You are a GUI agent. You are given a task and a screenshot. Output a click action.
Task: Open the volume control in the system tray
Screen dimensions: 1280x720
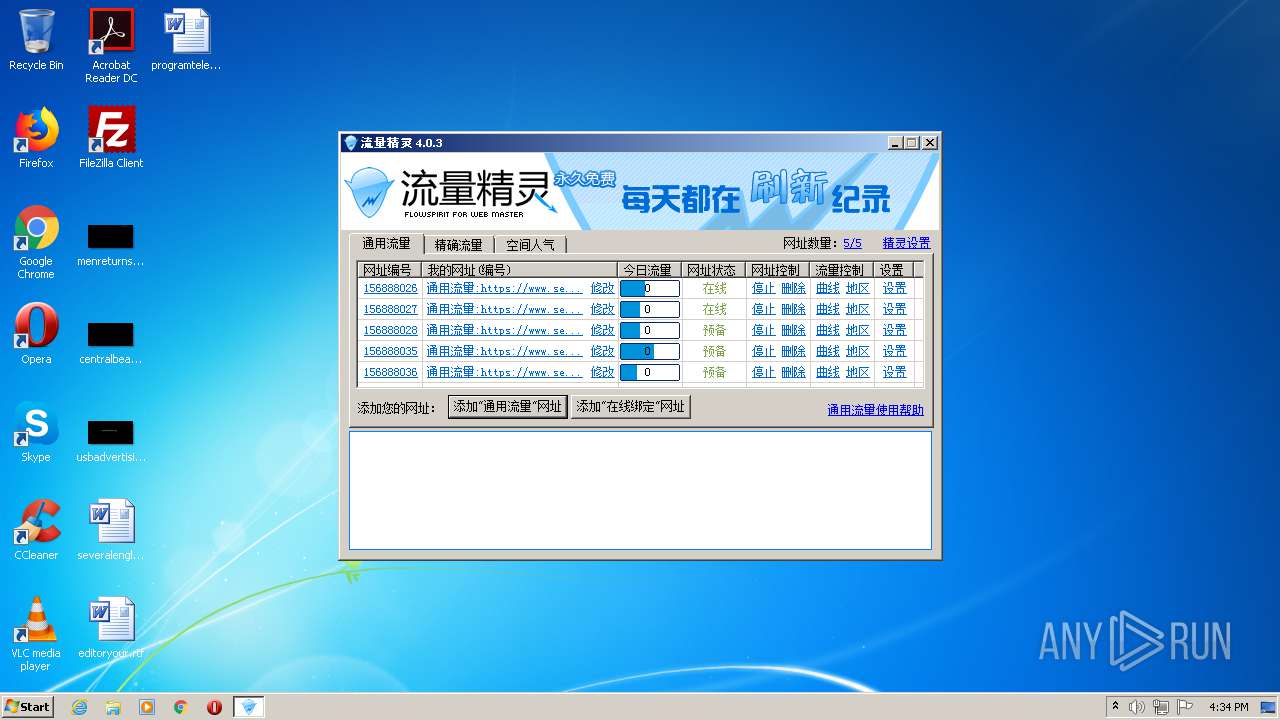click(1137, 707)
